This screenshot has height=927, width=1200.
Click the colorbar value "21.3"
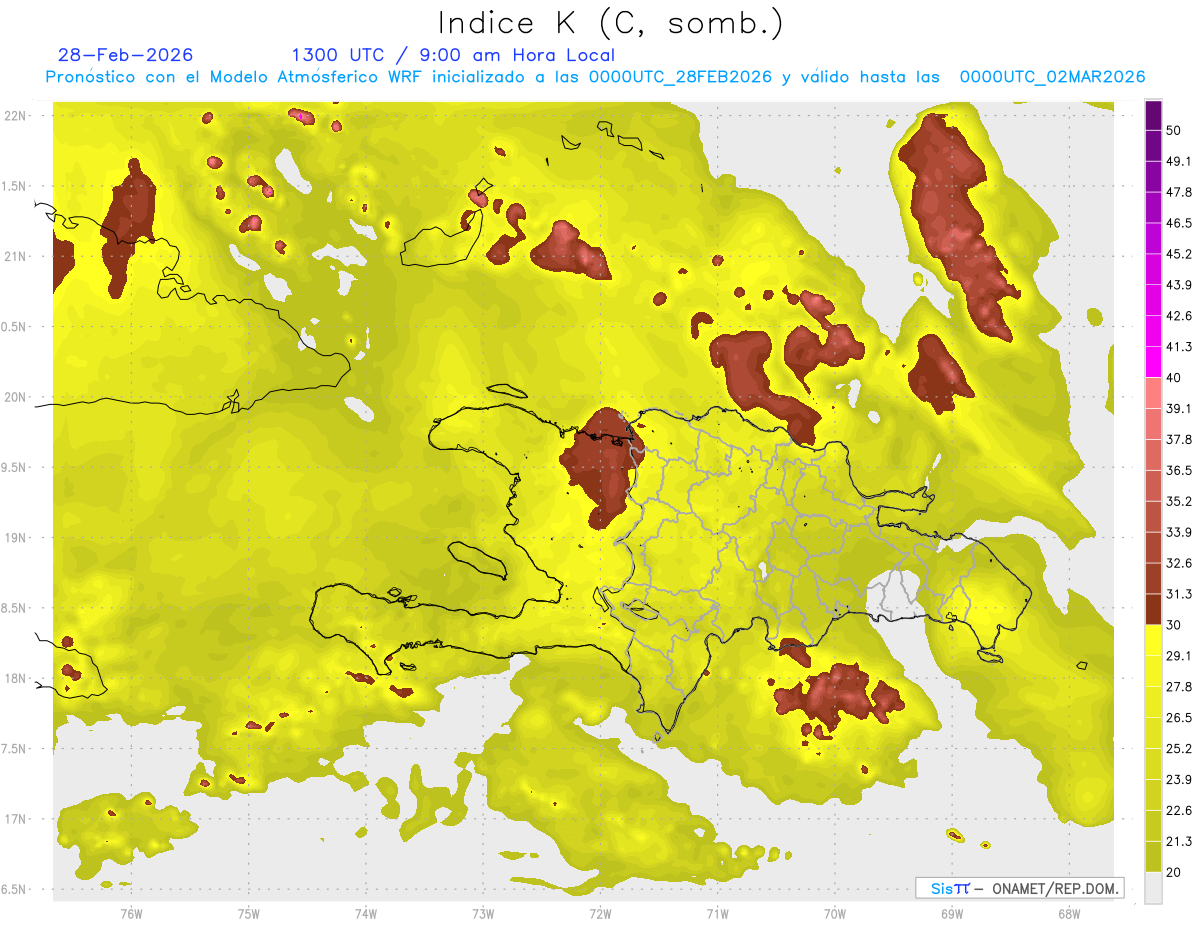pos(1179,842)
